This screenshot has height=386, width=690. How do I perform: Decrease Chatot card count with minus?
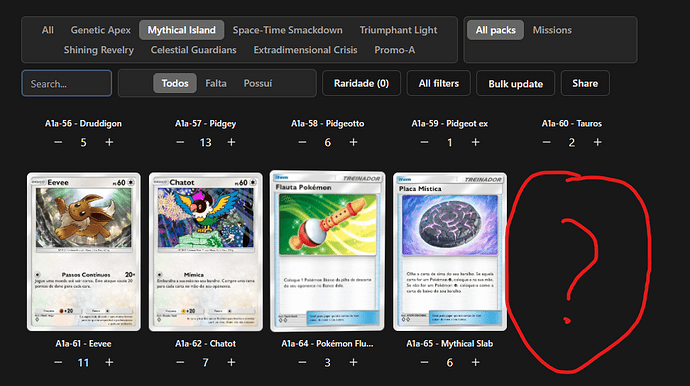click(180, 362)
